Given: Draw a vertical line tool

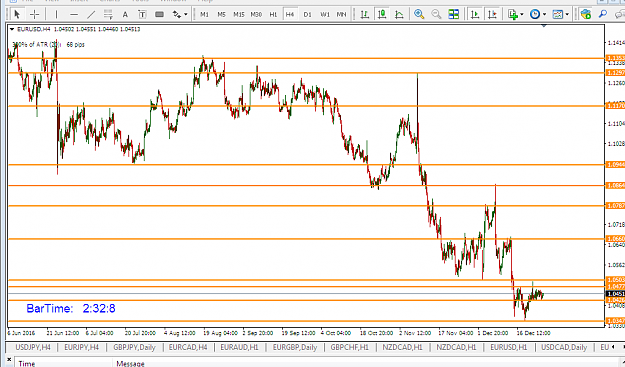Looking at the screenshot, I should point(56,14).
